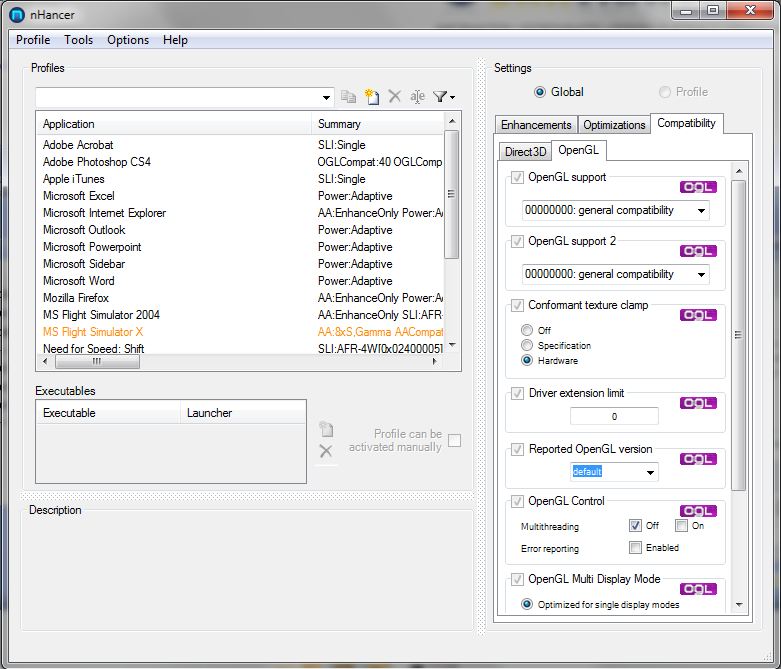
Task: Switch to the Direct3D tab
Action: click(x=525, y=152)
